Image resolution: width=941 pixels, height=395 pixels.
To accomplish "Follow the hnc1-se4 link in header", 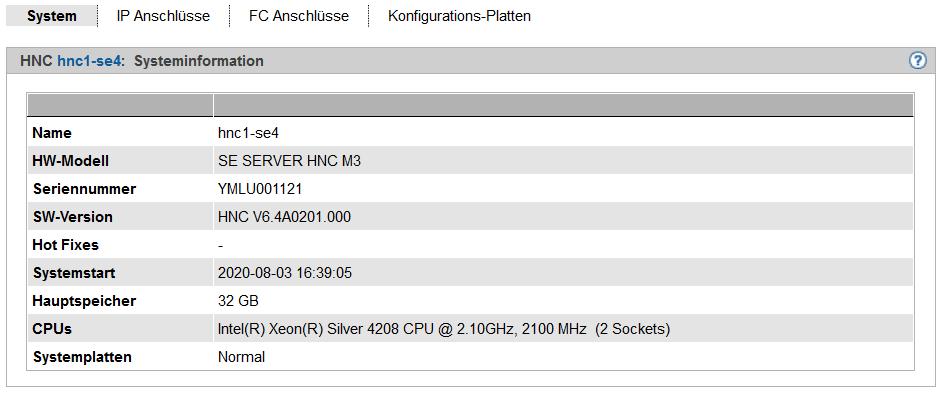I will 90,61.
